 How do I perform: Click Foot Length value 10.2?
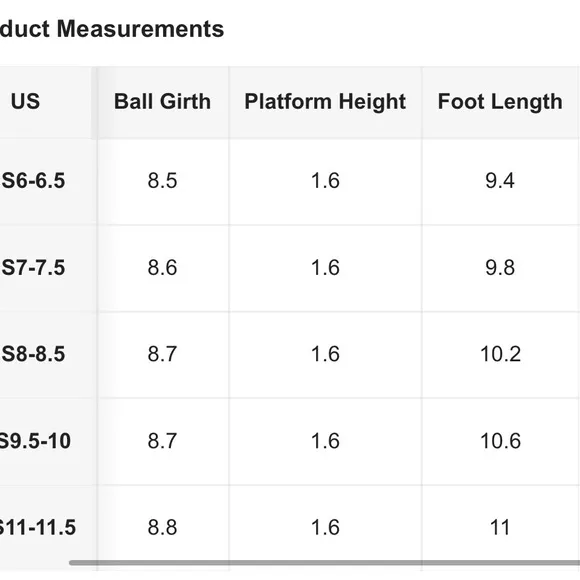(x=500, y=354)
